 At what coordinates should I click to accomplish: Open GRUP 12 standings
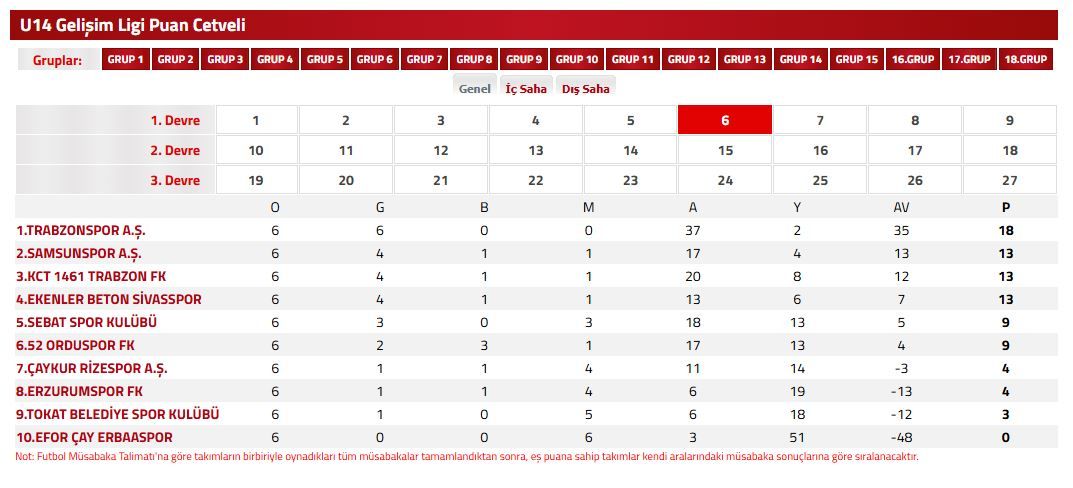tap(689, 60)
